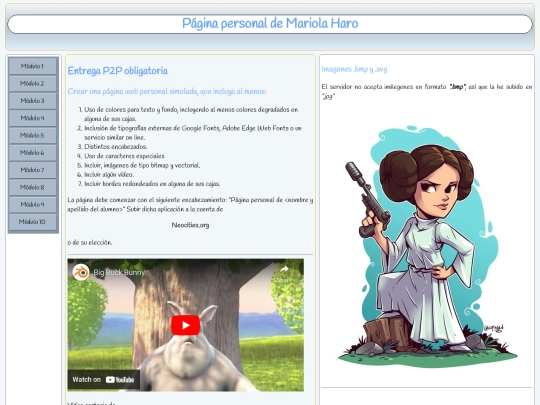Open the Big Buck Bunny video title link
The width and height of the screenshot is (540, 405).
[119, 272]
